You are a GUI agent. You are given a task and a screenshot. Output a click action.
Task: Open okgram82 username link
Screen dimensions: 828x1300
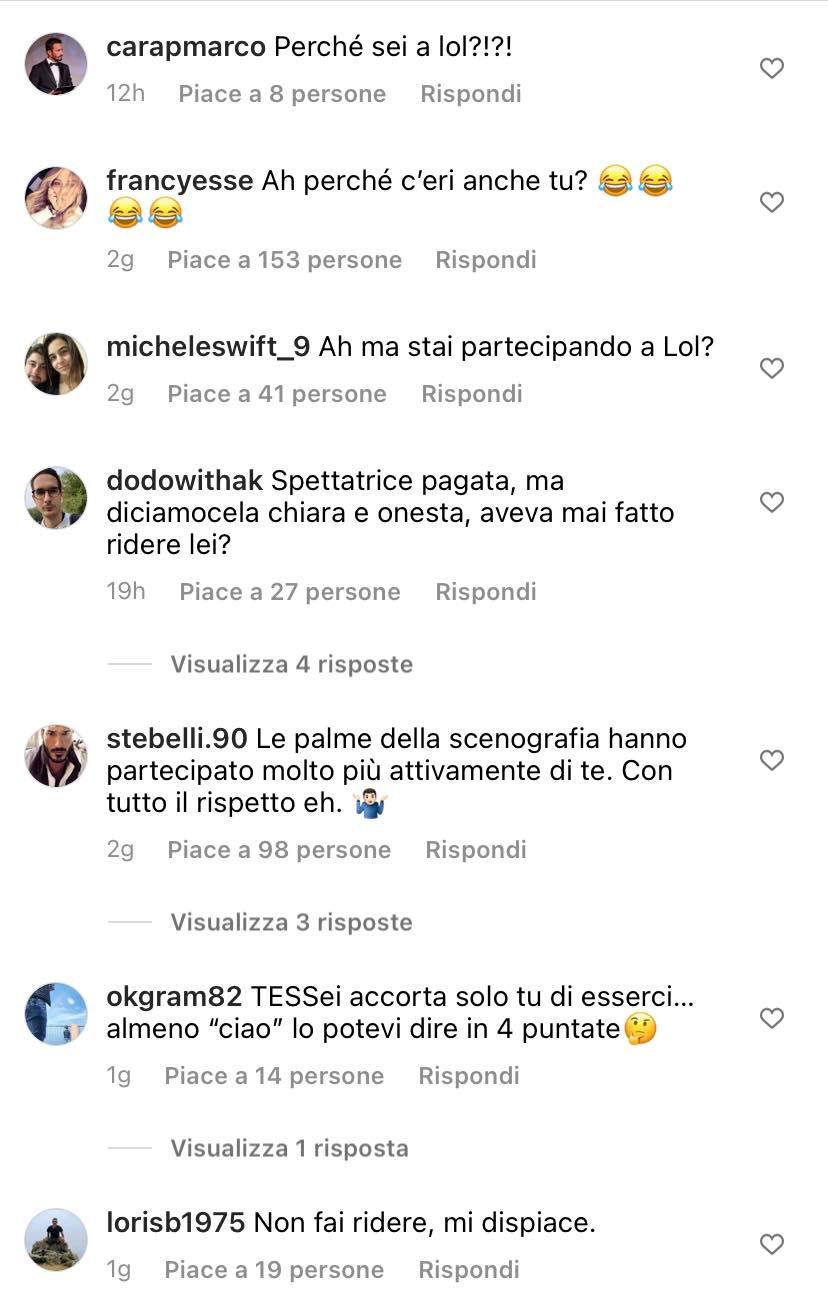click(x=174, y=997)
